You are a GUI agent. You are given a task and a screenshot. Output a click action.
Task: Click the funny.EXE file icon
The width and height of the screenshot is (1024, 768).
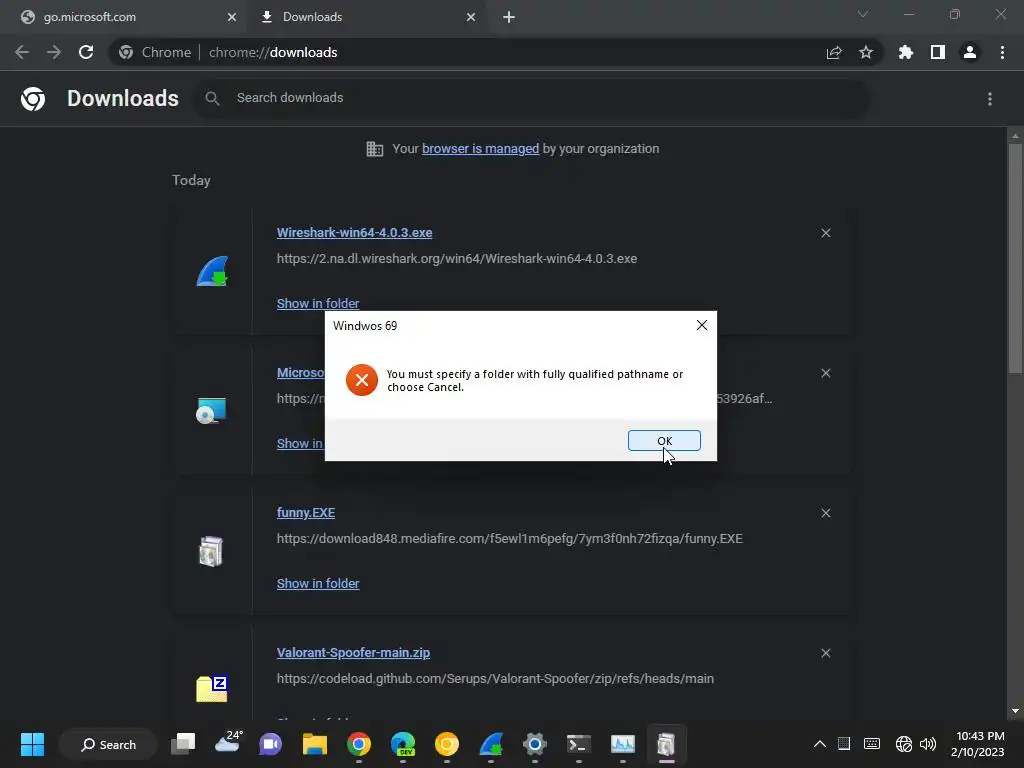click(210, 551)
